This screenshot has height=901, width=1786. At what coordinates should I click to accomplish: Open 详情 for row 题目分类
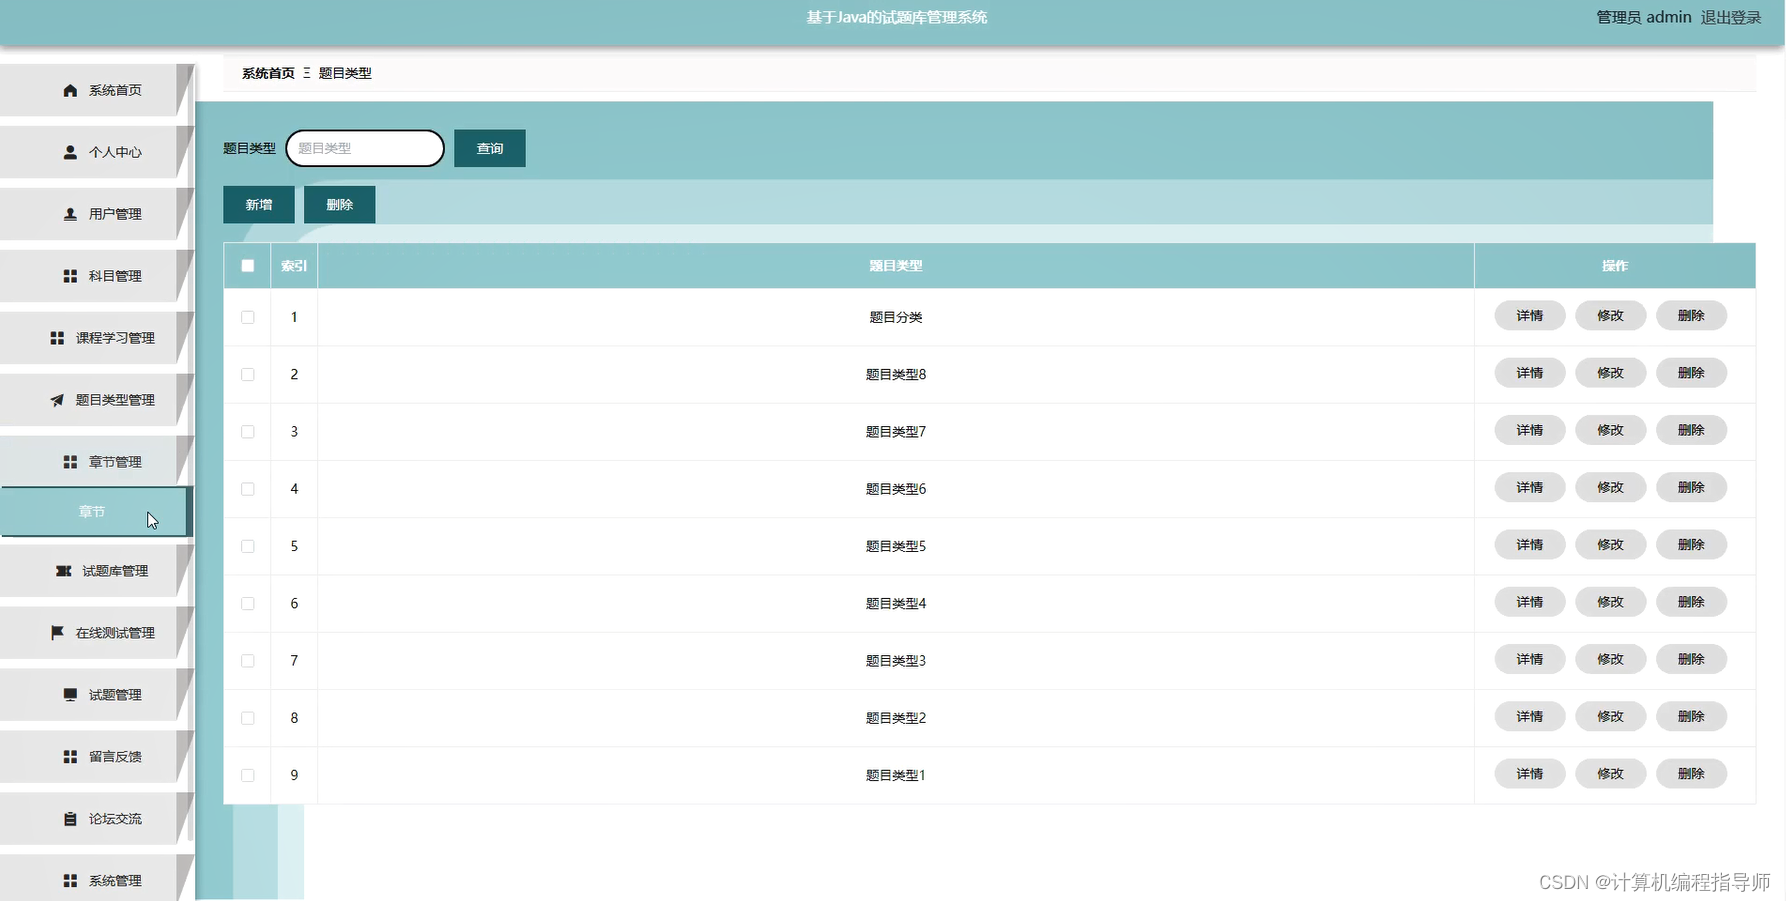(x=1530, y=316)
